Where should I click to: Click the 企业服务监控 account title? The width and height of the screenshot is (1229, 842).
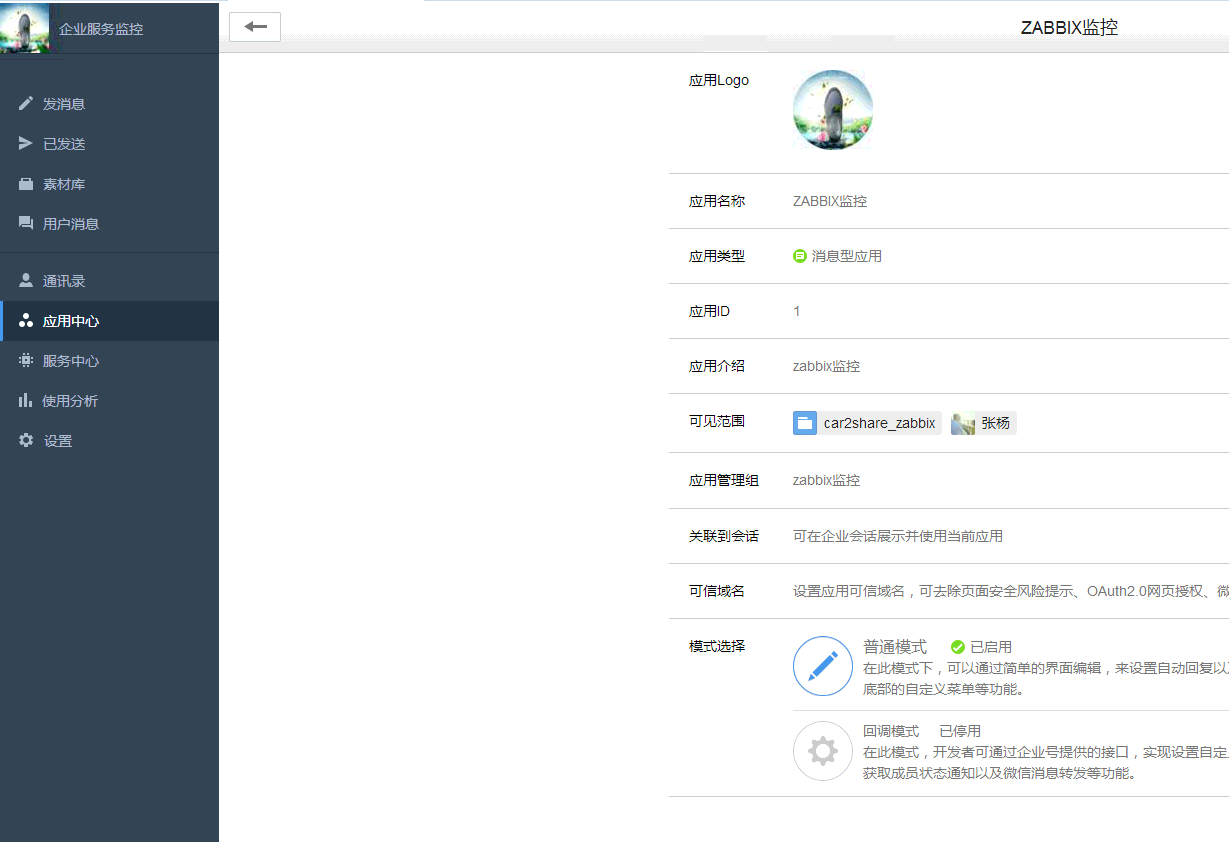tap(101, 29)
